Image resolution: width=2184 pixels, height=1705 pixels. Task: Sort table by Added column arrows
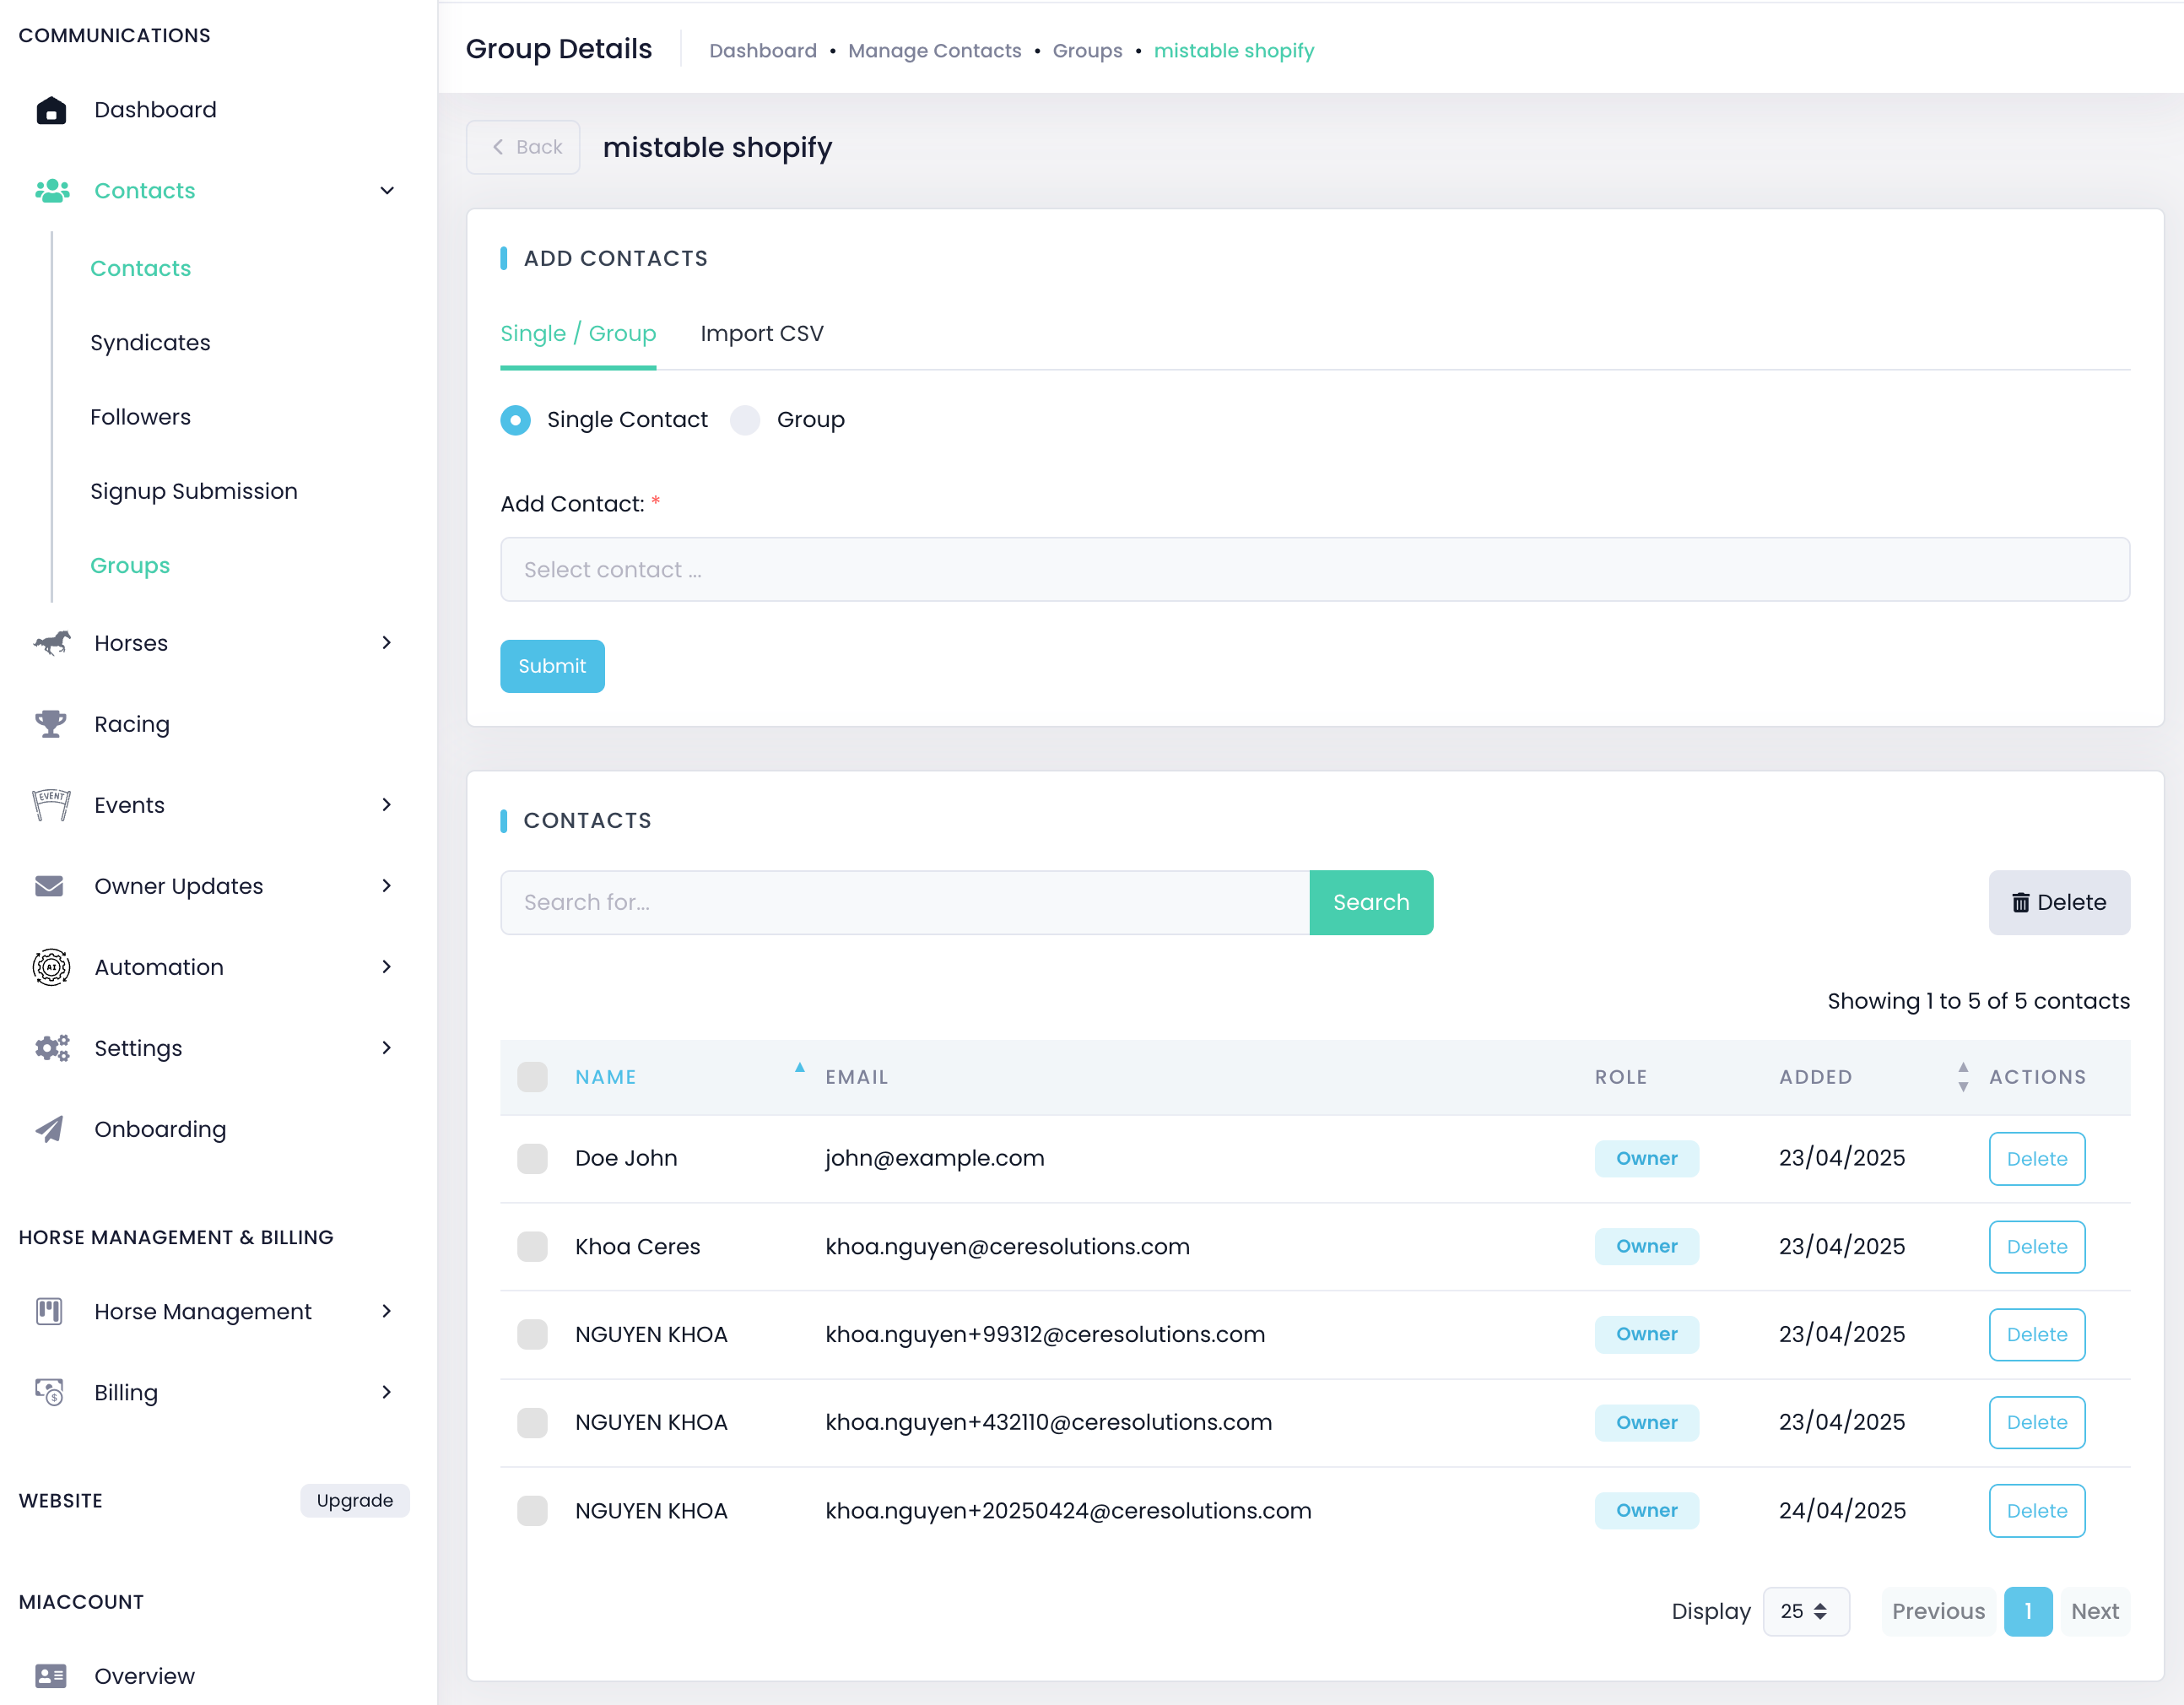[x=1962, y=1077]
